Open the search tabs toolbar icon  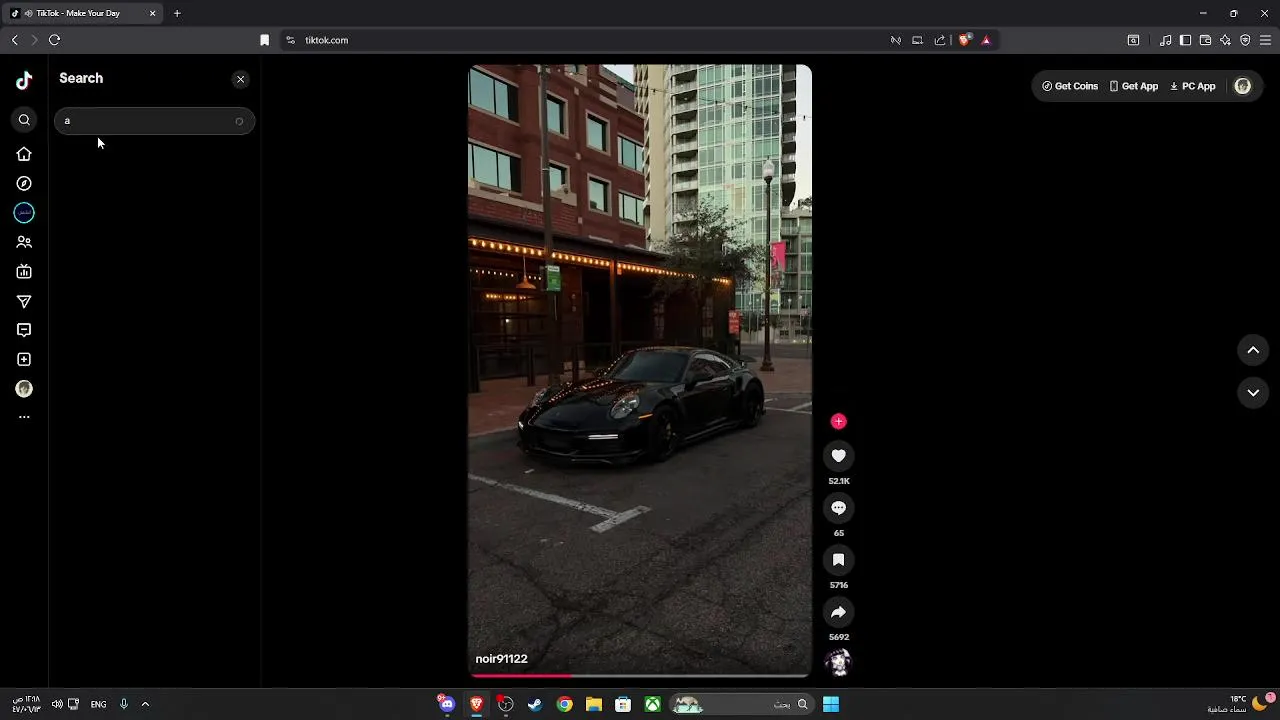[x=1133, y=40]
